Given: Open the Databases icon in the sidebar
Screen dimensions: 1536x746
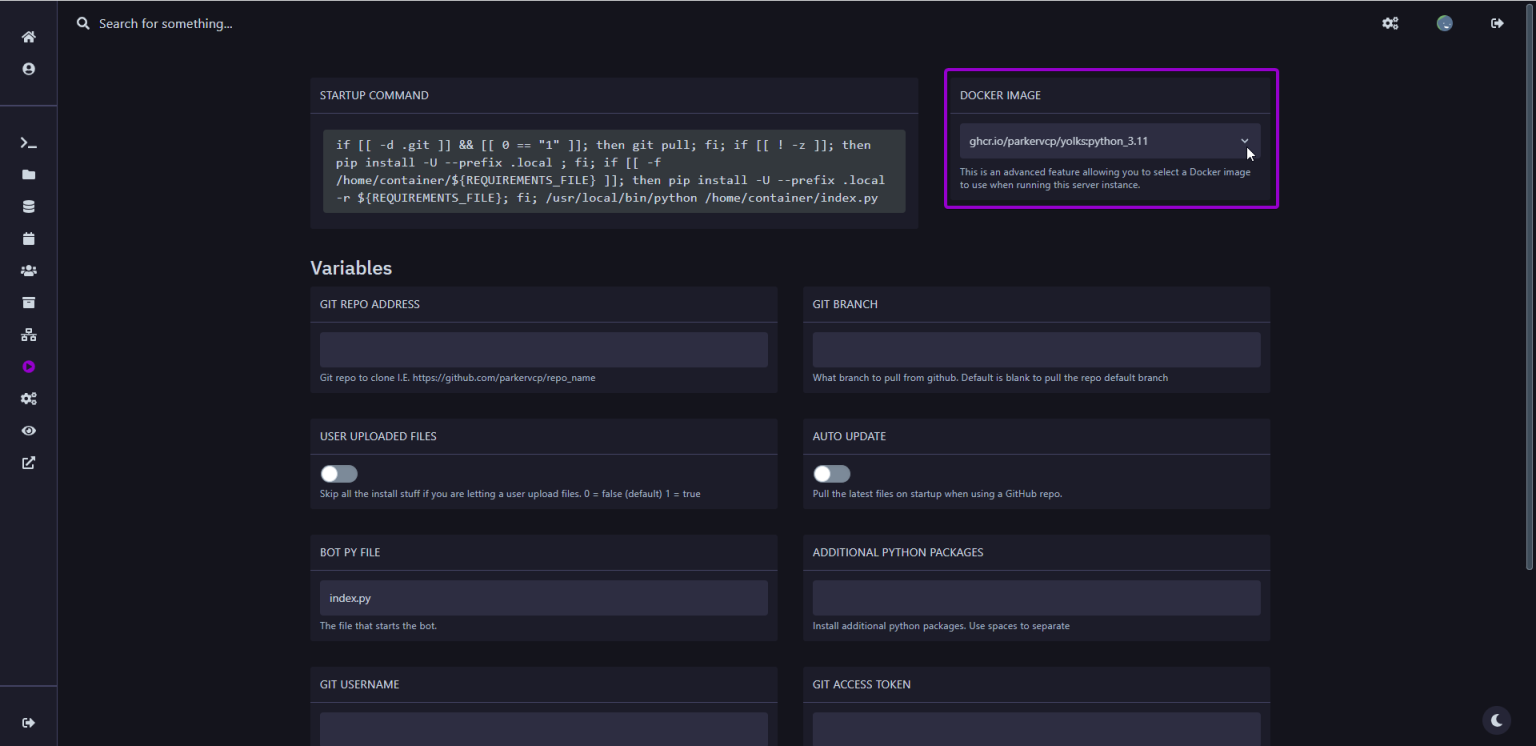Looking at the screenshot, I should click(x=28, y=207).
